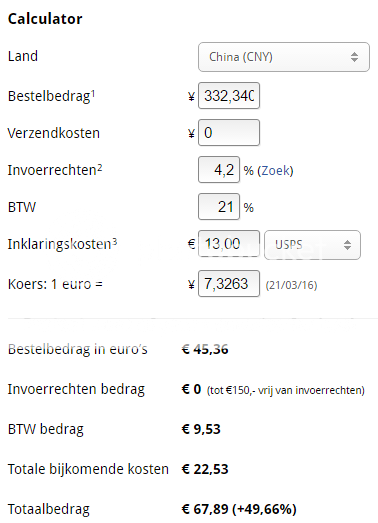
Task: Focus the Koers exchange rate field
Action: point(229,284)
